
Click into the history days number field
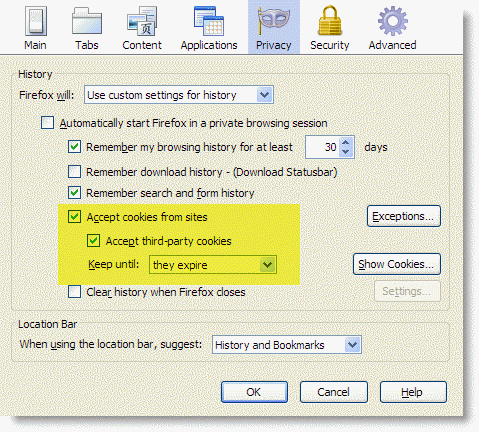[x=323, y=147]
